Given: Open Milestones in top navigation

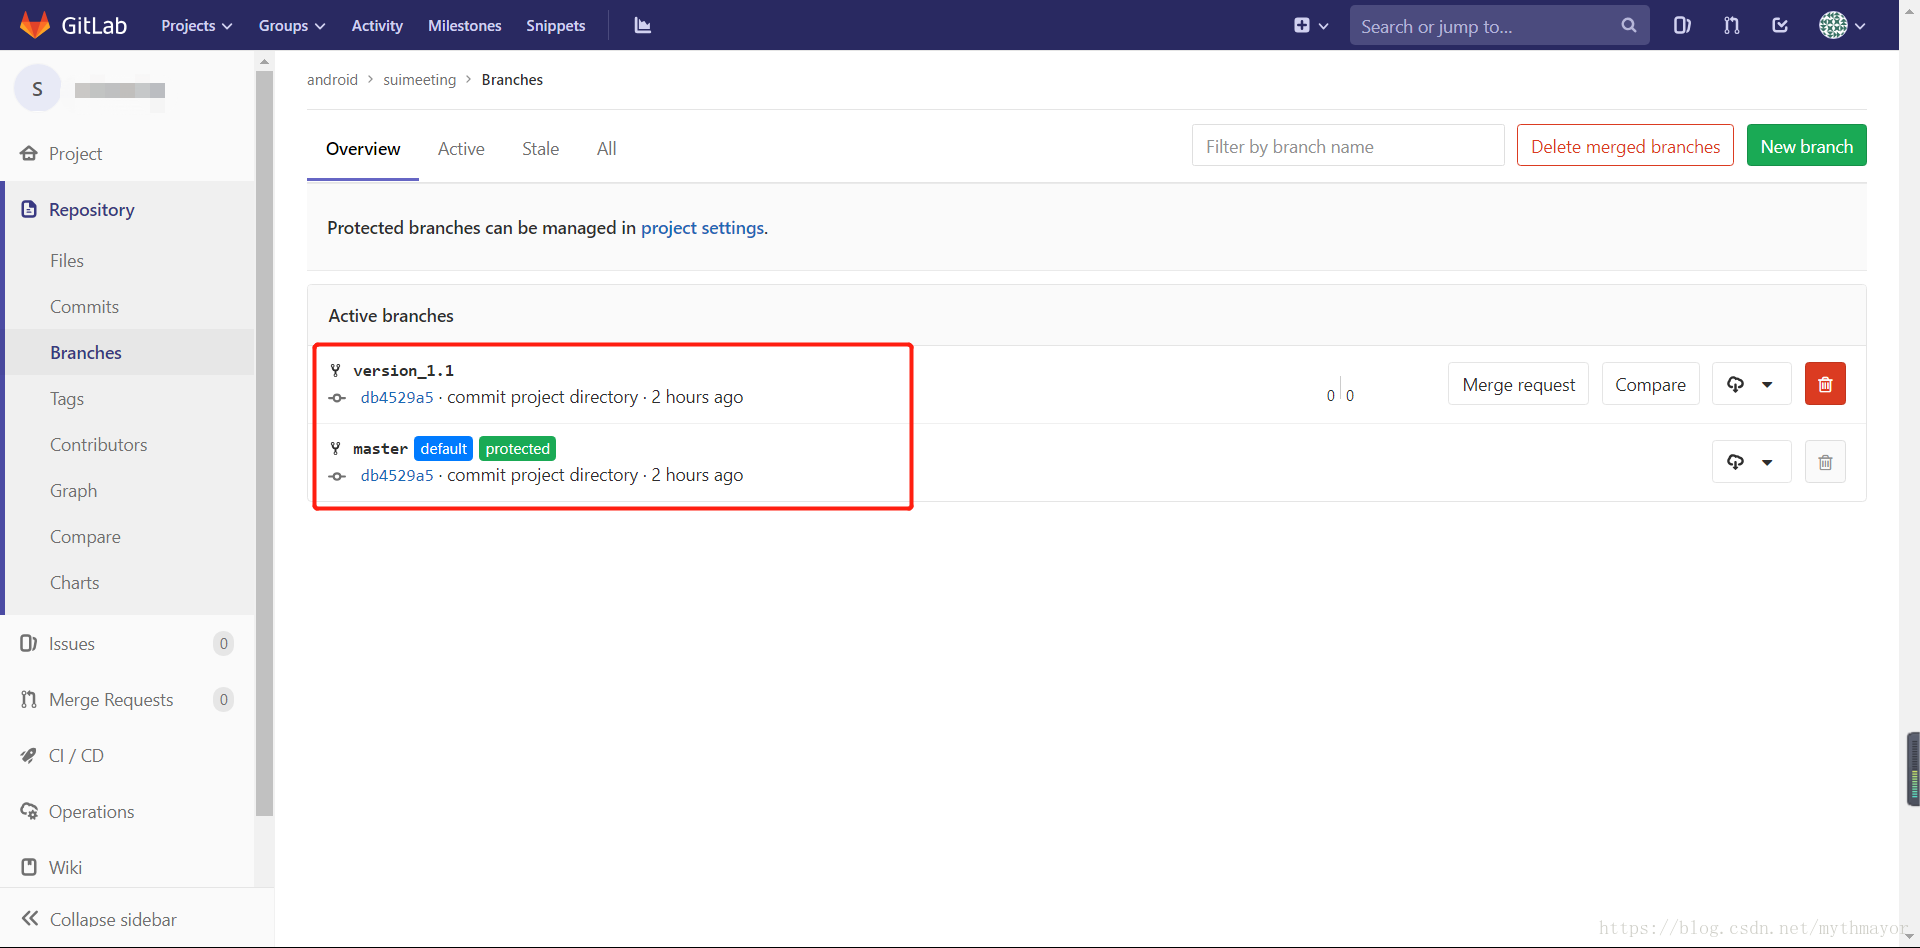Looking at the screenshot, I should (464, 26).
